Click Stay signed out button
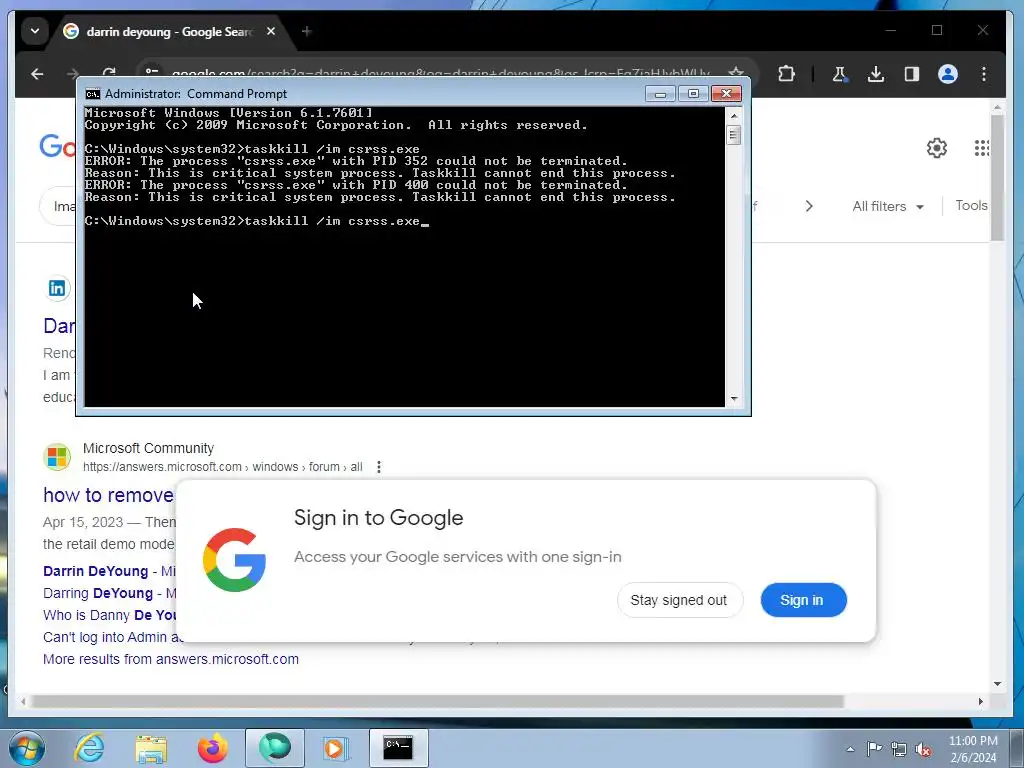The width and height of the screenshot is (1024, 768). tap(679, 600)
